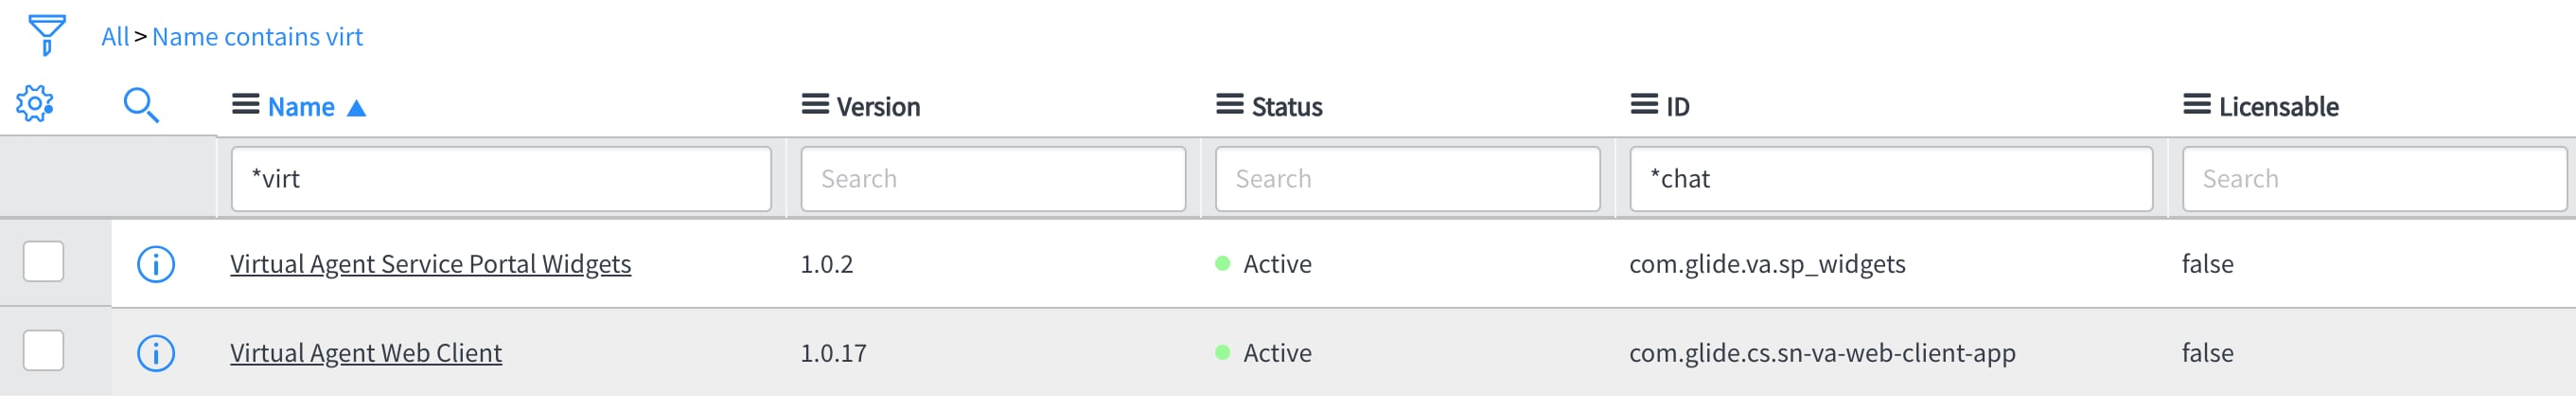Open the Status column hamburger menu
The height and width of the screenshot is (411, 2576).
1230,105
